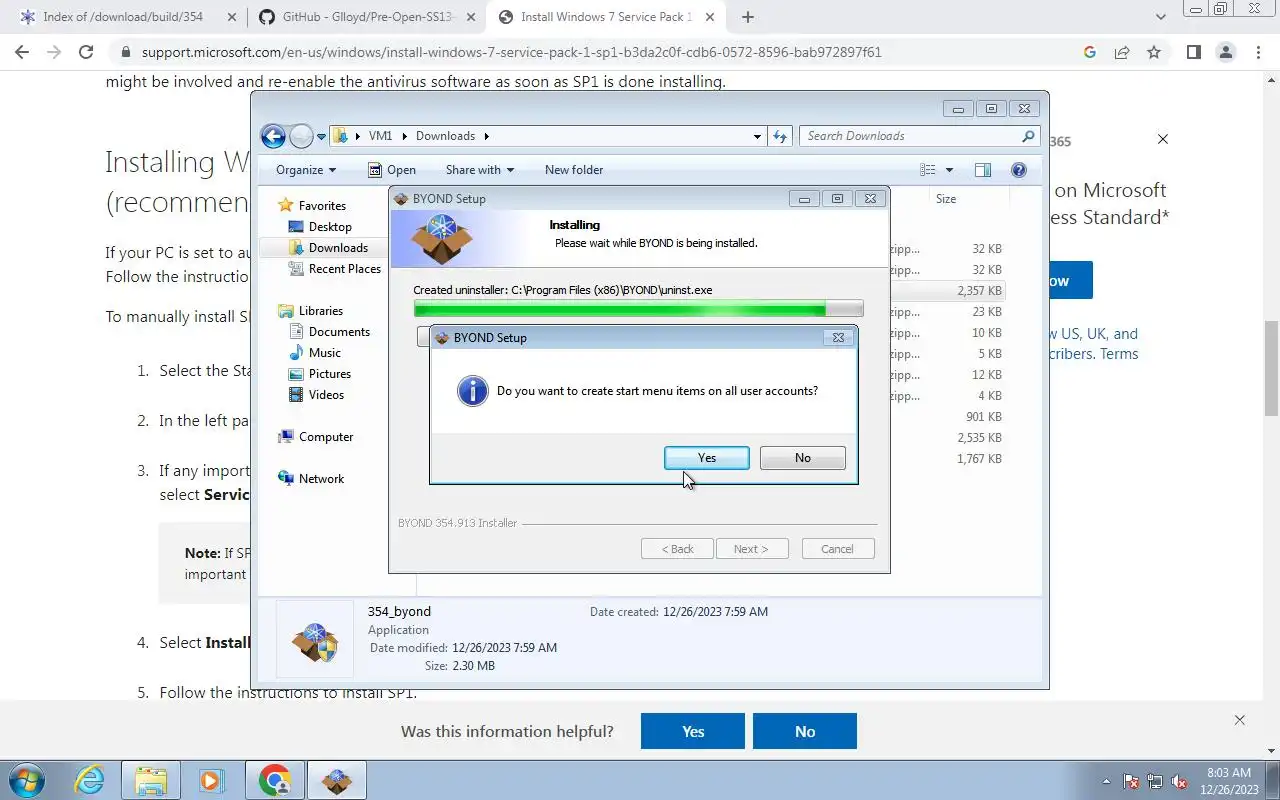Click magnifier icon in Search Downloads
The image size is (1280, 800).
[x=1028, y=136]
